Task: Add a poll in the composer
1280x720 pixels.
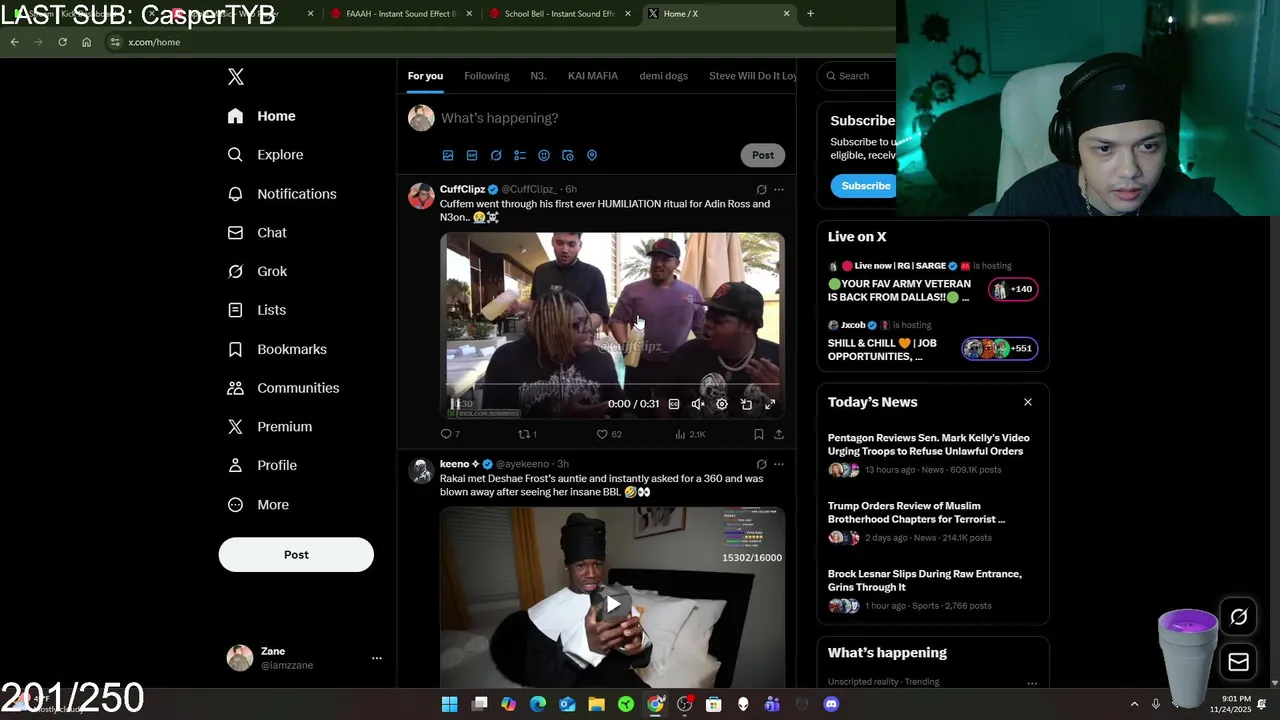Action: coord(520,155)
